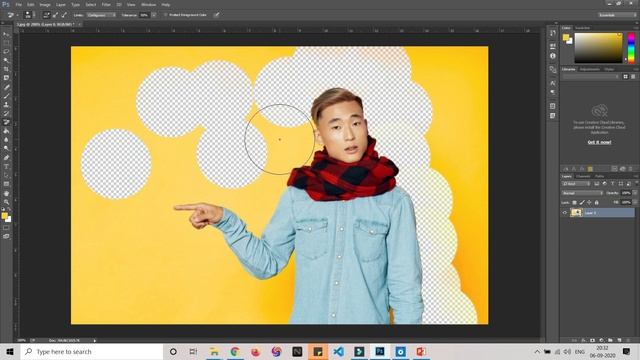Open the library selection dropdown
The width and height of the screenshot is (640, 360).
click(x=591, y=76)
